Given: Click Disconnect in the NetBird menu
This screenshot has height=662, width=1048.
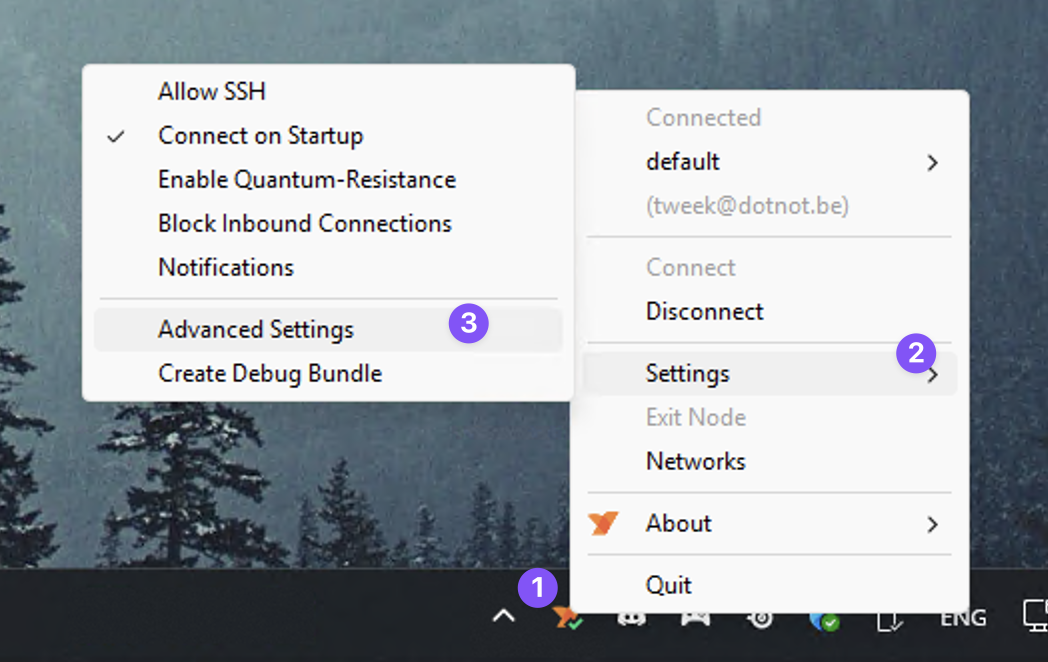Looking at the screenshot, I should [770, 312].
